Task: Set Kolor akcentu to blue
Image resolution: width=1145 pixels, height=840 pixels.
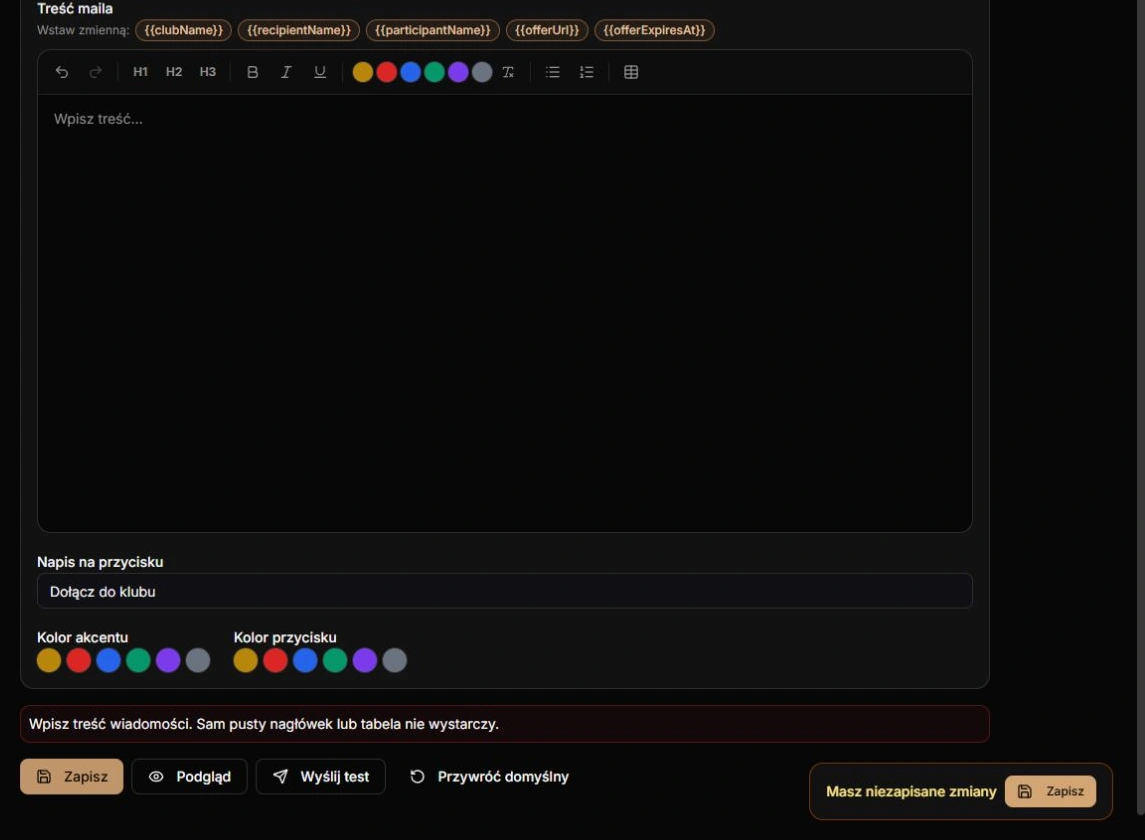Action: (x=109, y=660)
